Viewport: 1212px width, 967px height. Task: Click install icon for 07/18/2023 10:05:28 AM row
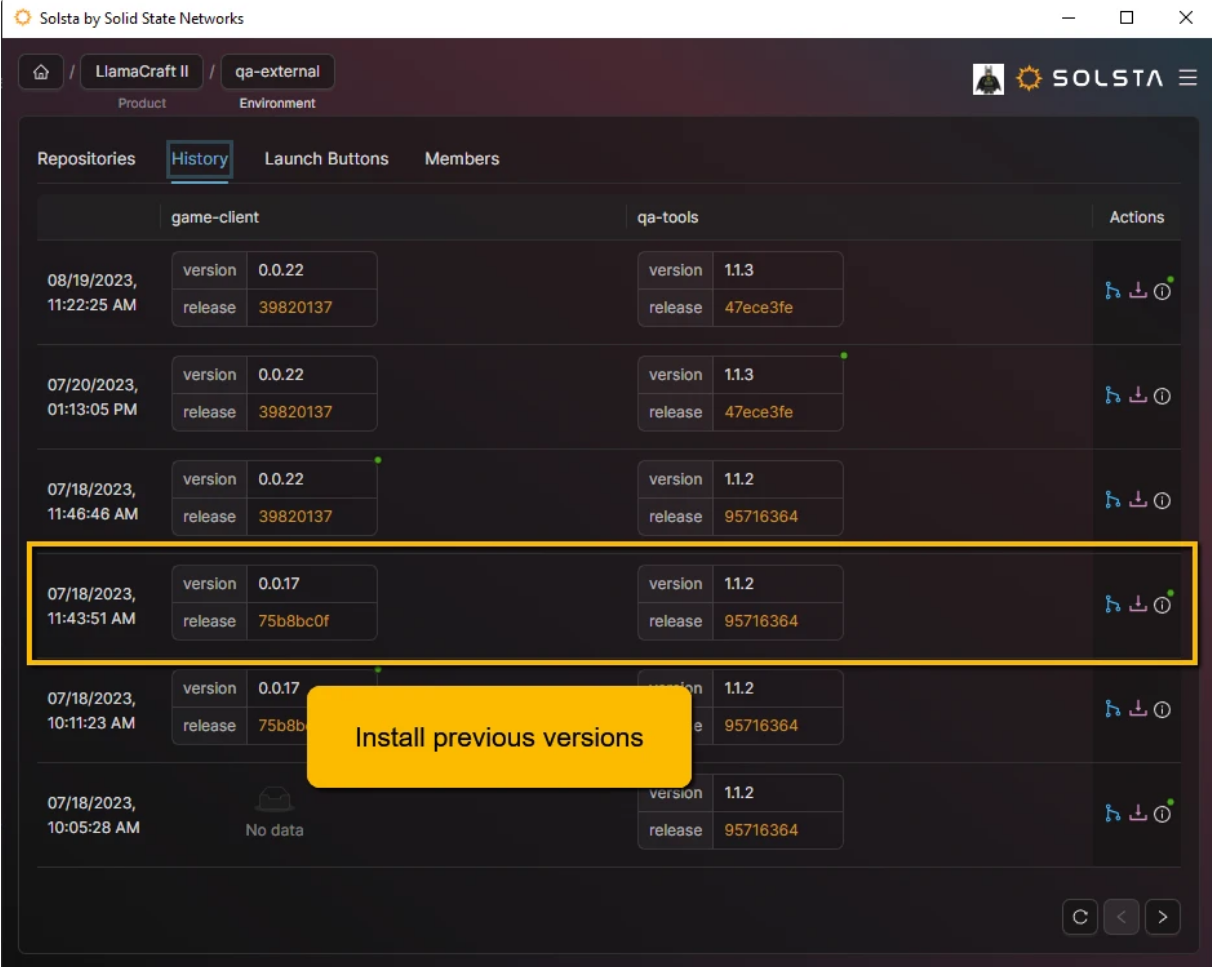[1137, 814]
